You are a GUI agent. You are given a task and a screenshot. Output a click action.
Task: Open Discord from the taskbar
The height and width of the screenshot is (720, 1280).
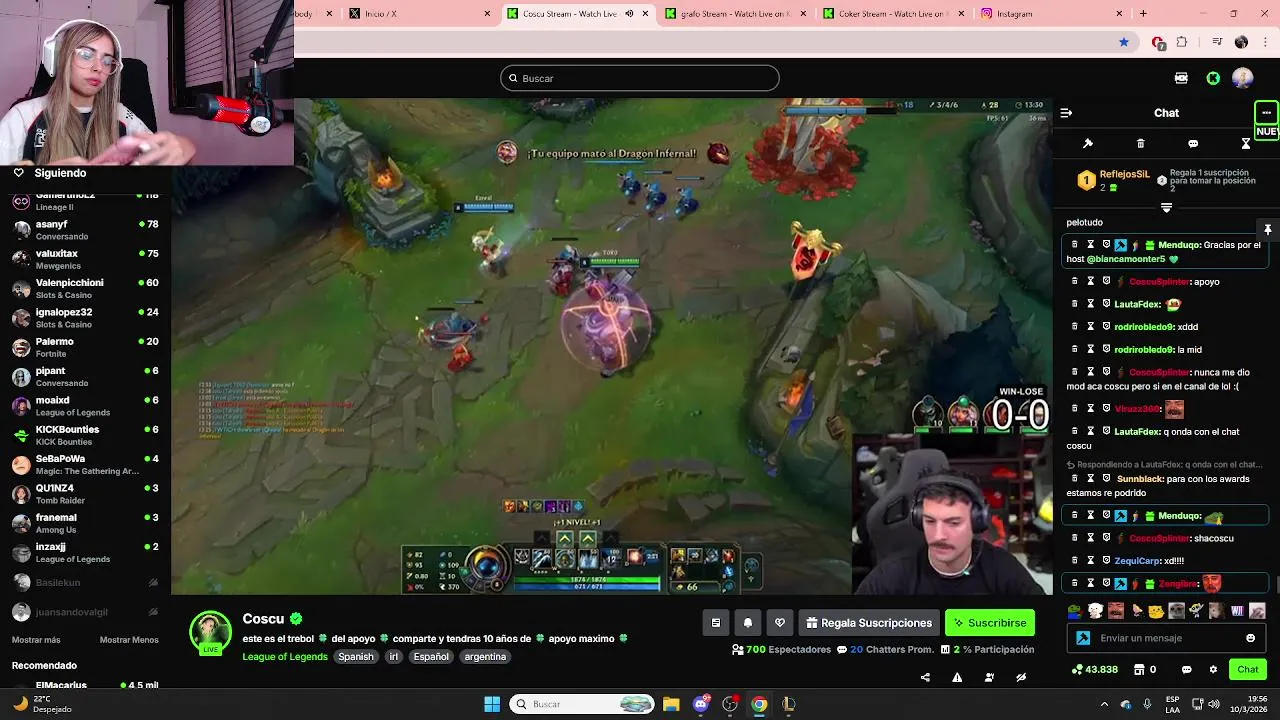(x=701, y=704)
